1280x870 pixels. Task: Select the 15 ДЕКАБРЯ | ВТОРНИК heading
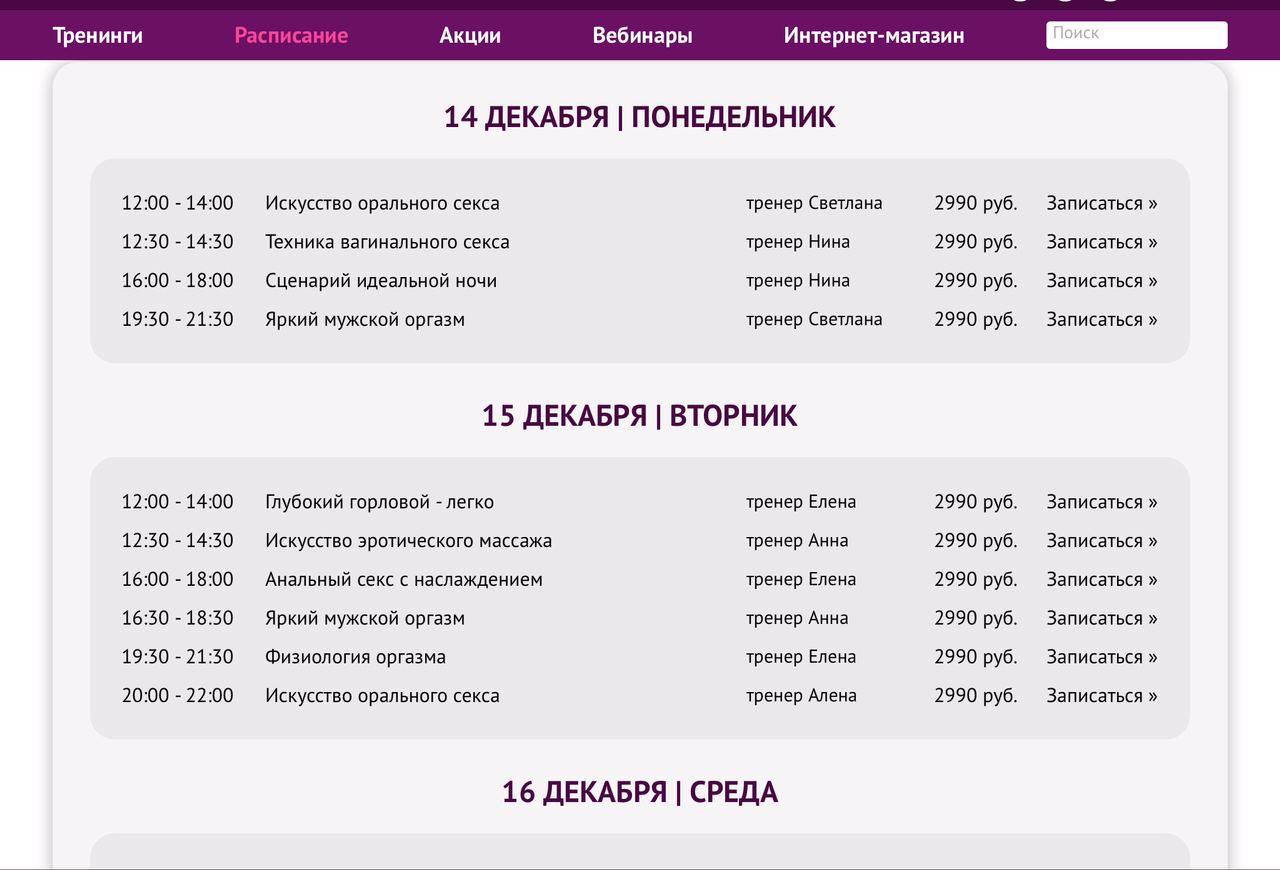tap(640, 415)
